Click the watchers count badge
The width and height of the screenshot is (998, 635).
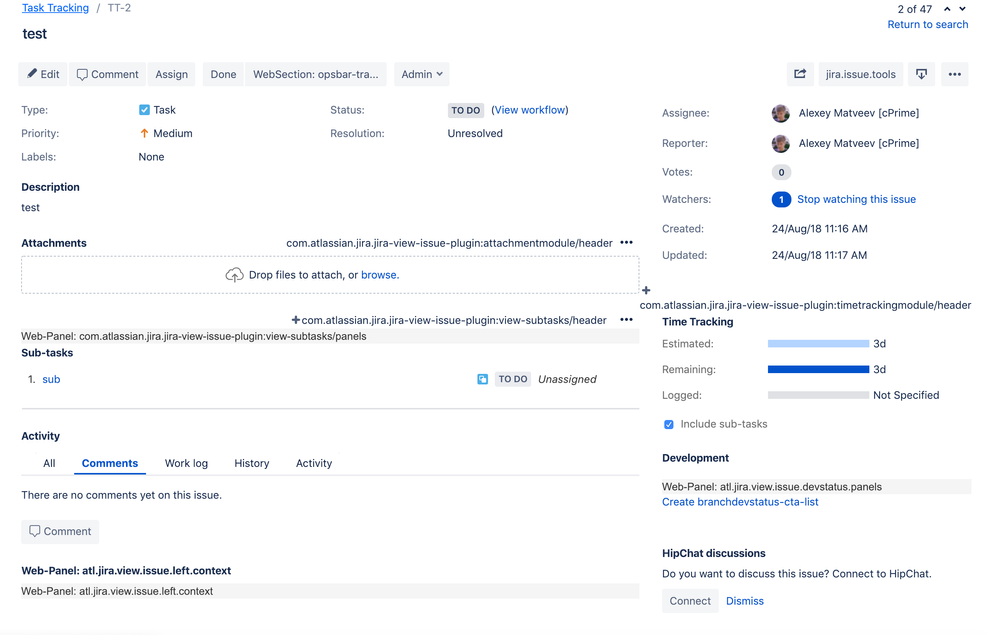click(781, 199)
